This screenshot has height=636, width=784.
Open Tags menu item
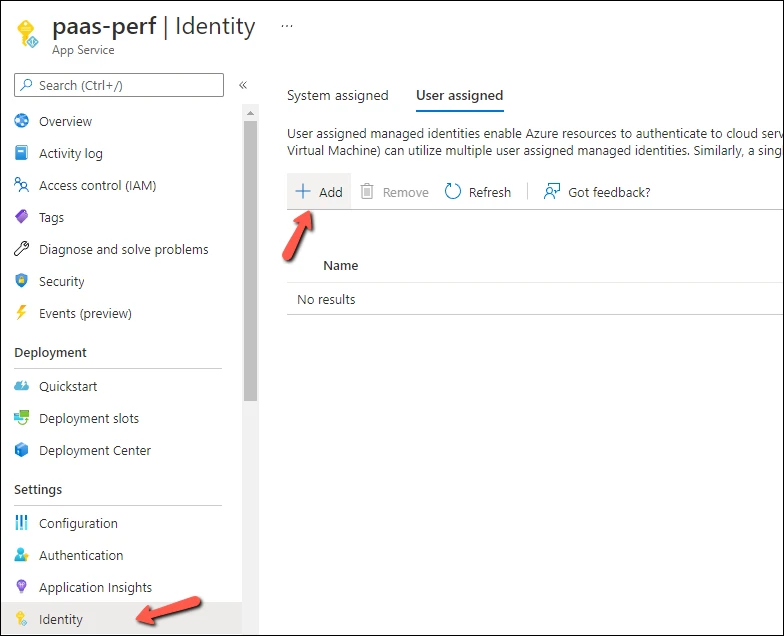[x=52, y=218]
